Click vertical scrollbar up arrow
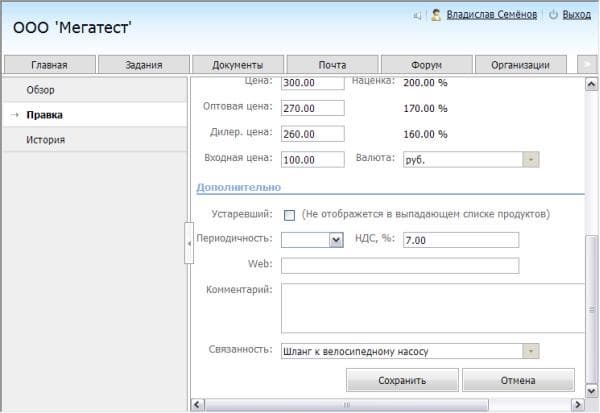Viewport: 600px width, 413px height. (x=591, y=84)
